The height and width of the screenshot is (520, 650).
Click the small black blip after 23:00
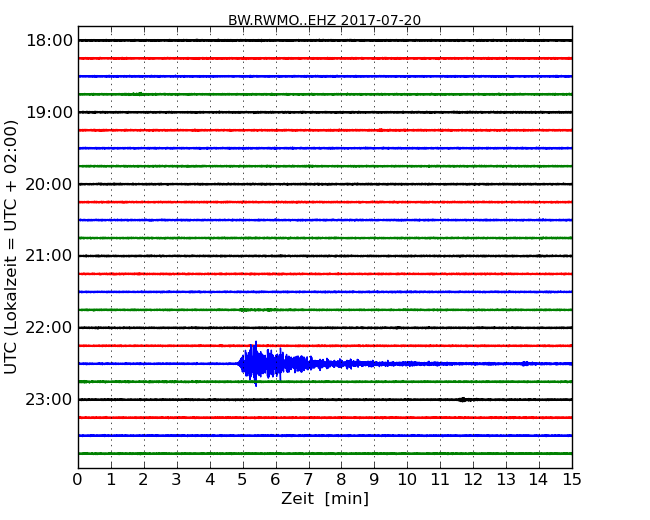pos(462,400)
